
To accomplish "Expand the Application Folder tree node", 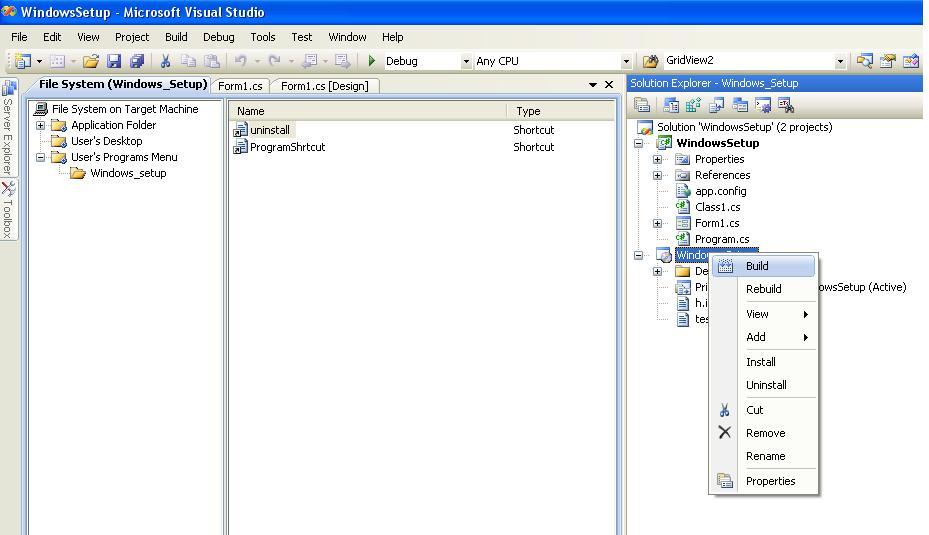I will pyautogui.click(x=40, y=125).
